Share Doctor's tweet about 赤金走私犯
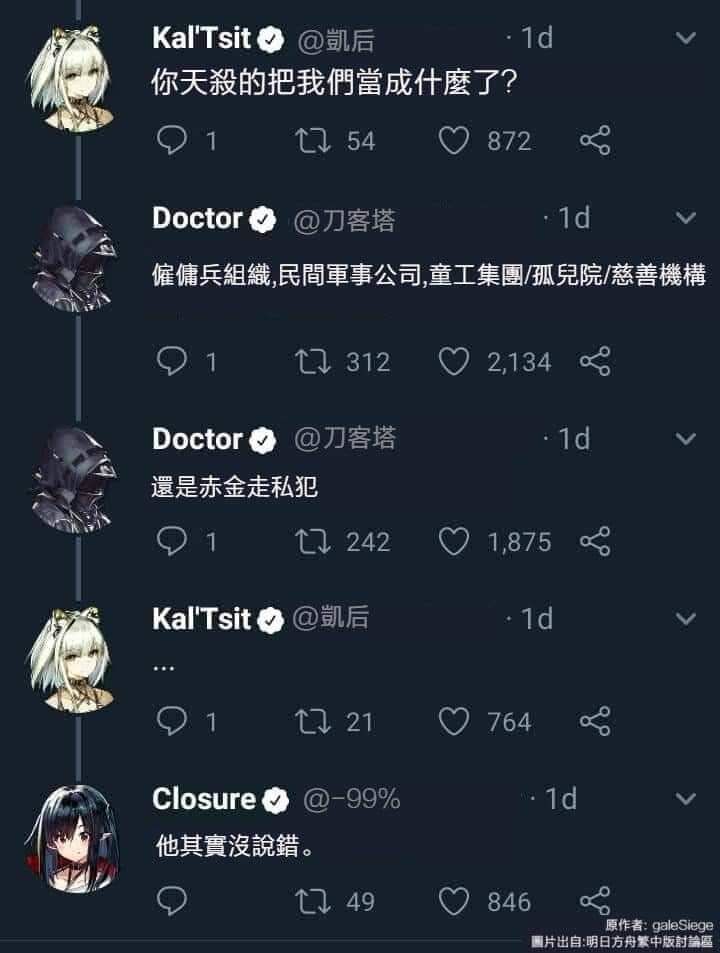This screenshot has height=953, width=720. pyautogui.click(x=595, y=542)
